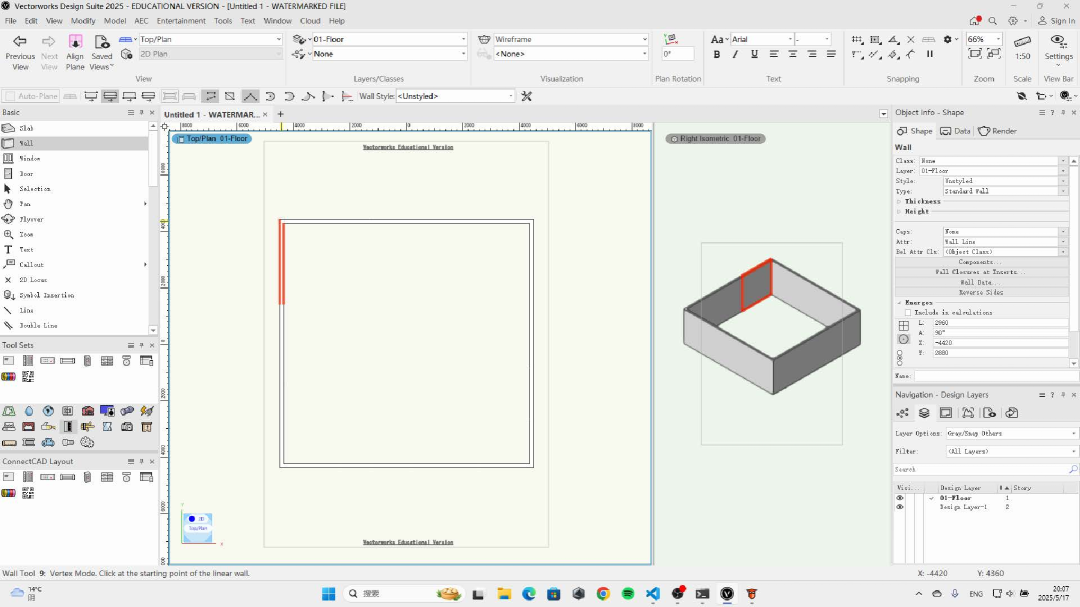This screenshot has height=607, width=1080.
Task: Open the AEC menu
Action: (141, 20)
